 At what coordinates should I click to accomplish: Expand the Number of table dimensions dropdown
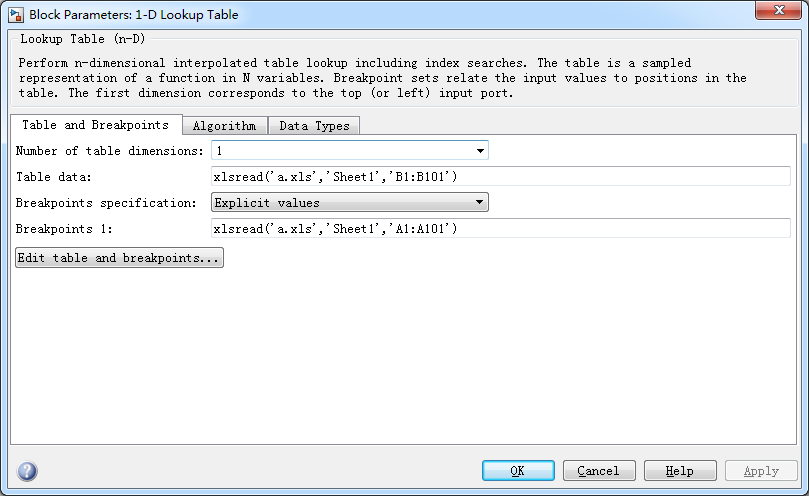pyautogui.click(x=349, y=151)
